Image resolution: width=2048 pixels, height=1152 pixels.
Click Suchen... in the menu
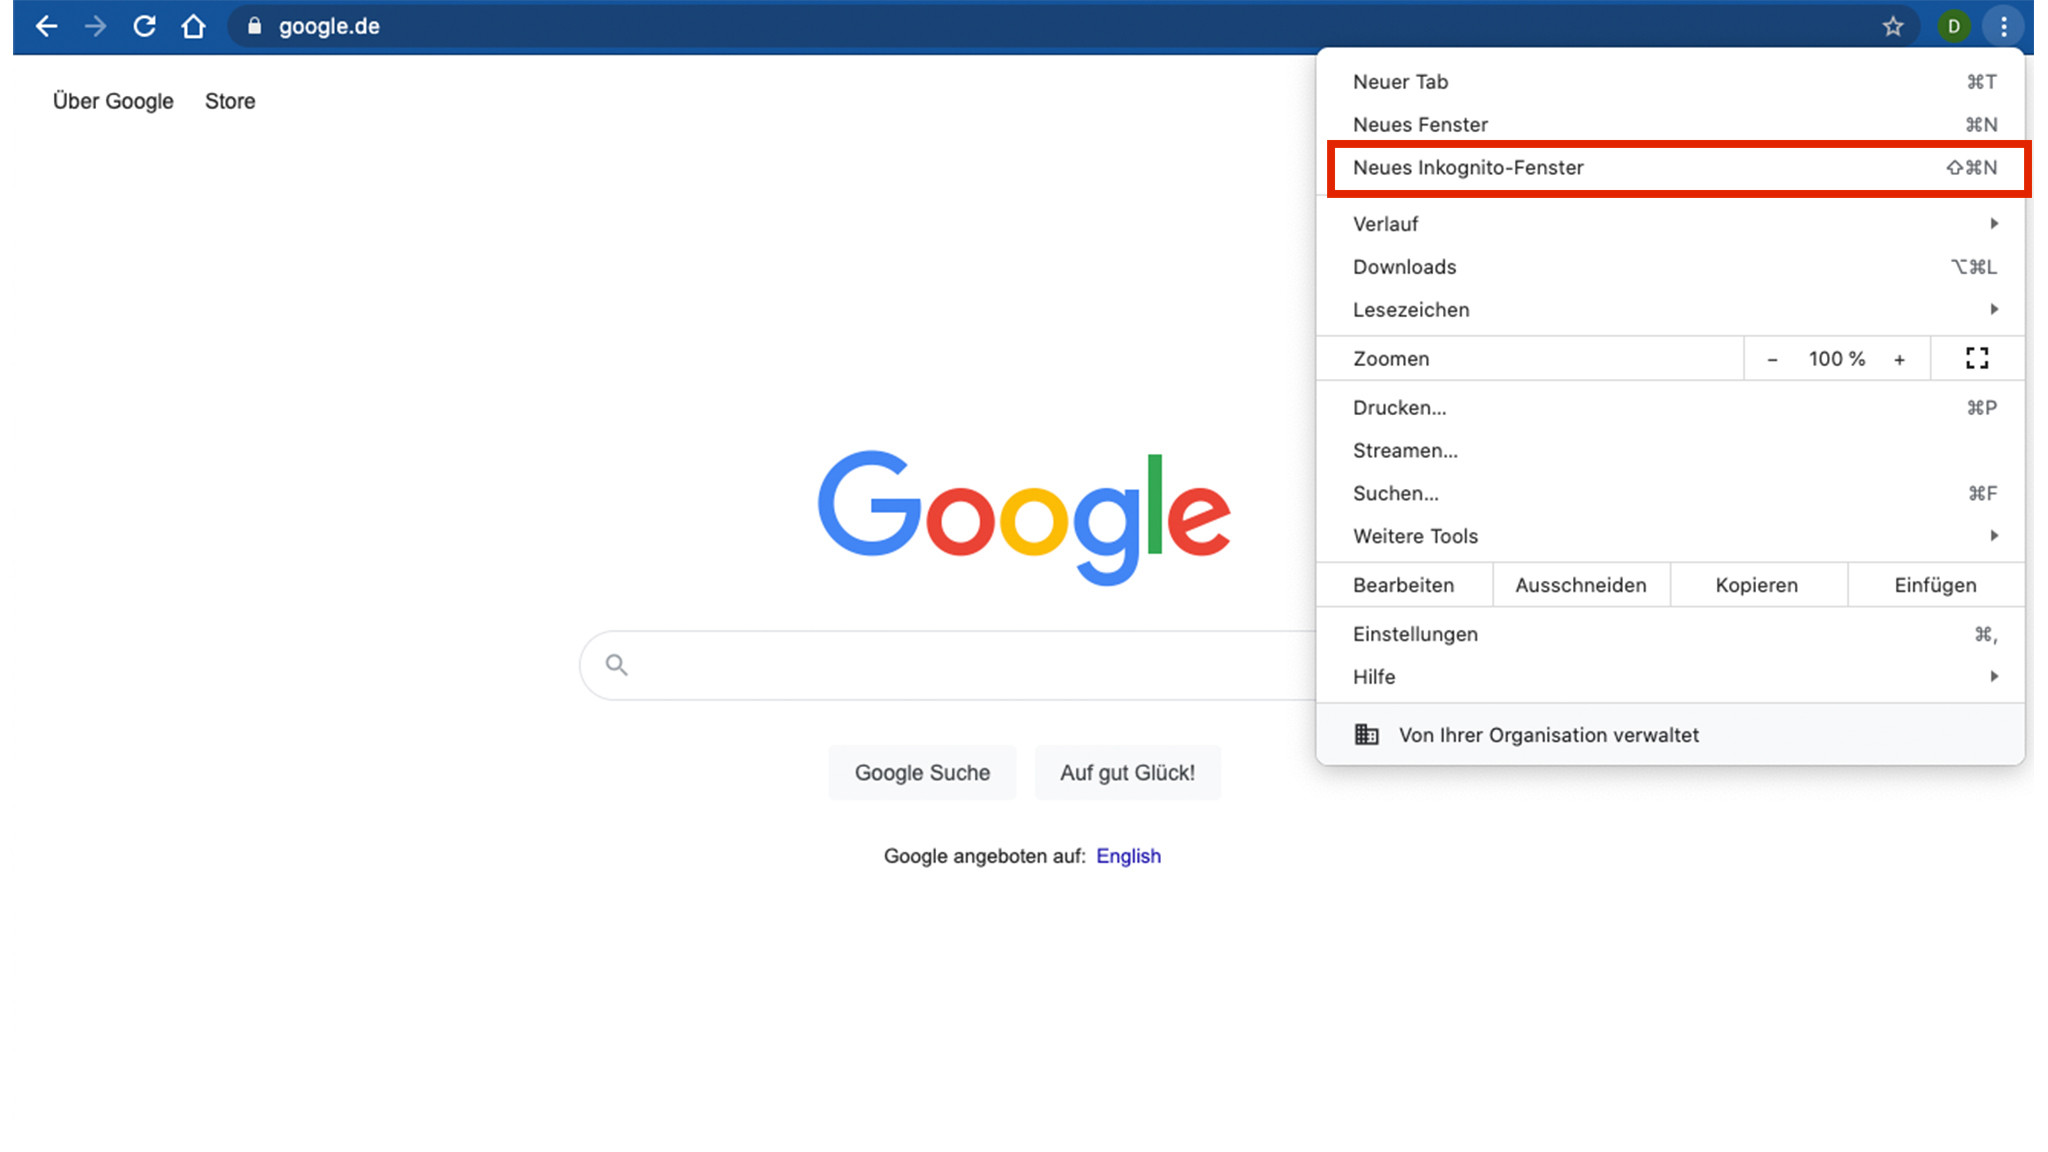coord(1670,494)
